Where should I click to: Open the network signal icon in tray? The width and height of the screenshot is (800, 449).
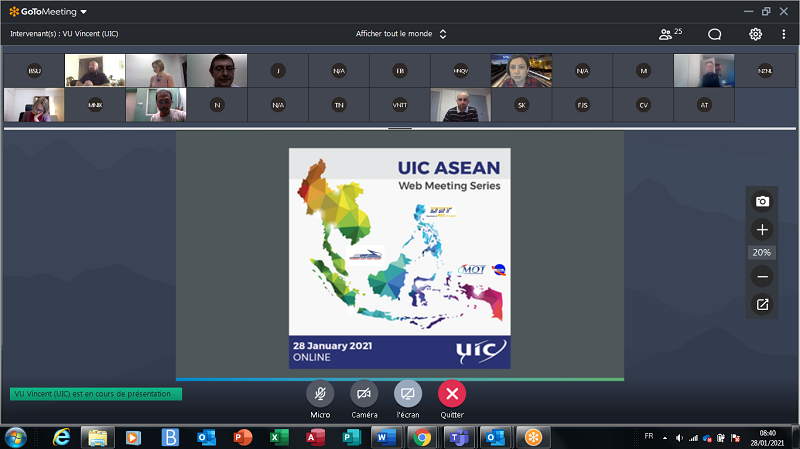click(693, 438)
